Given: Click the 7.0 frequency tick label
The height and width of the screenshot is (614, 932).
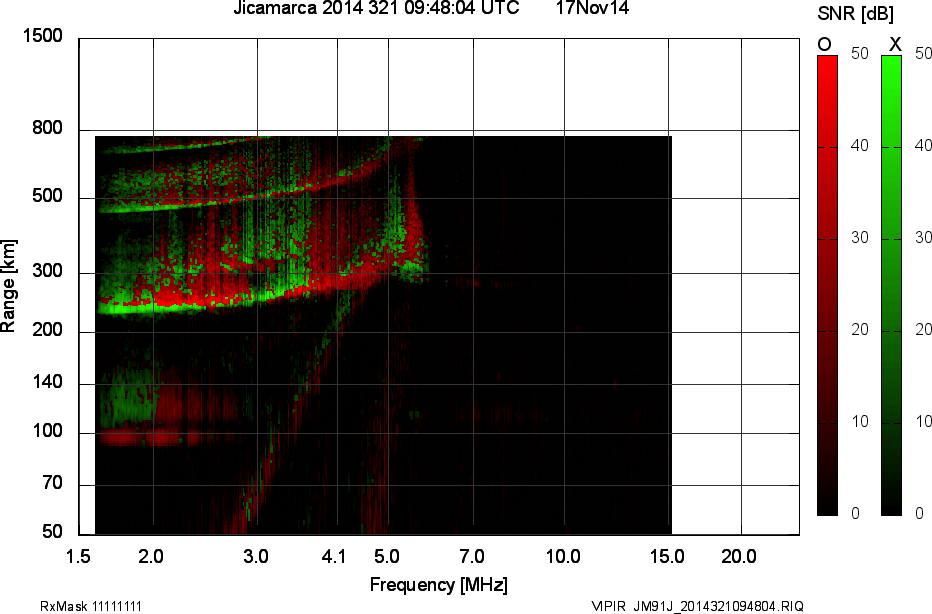Looking at the screenshot, I should click(x=471, y=556).
